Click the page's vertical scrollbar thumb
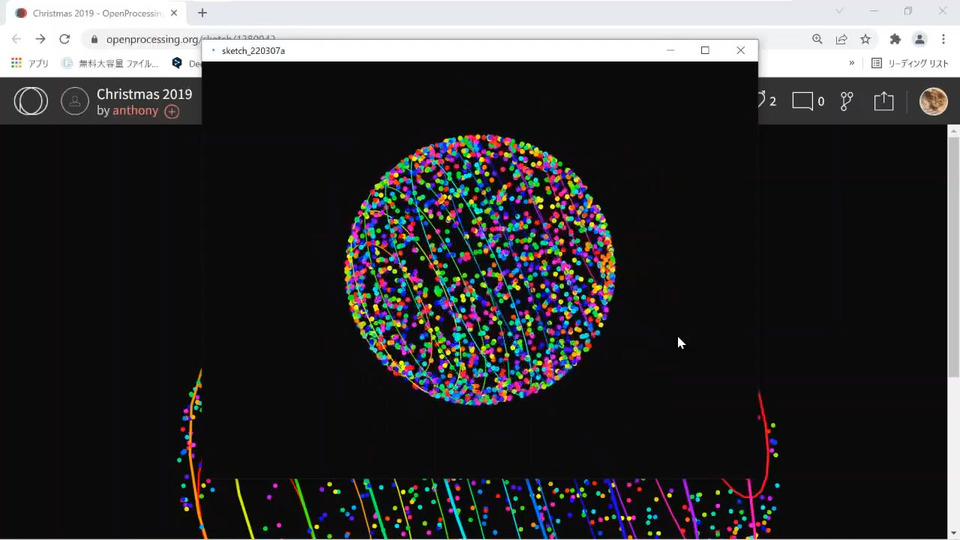This screenshot has width=960, height=540. coord(954,257)
